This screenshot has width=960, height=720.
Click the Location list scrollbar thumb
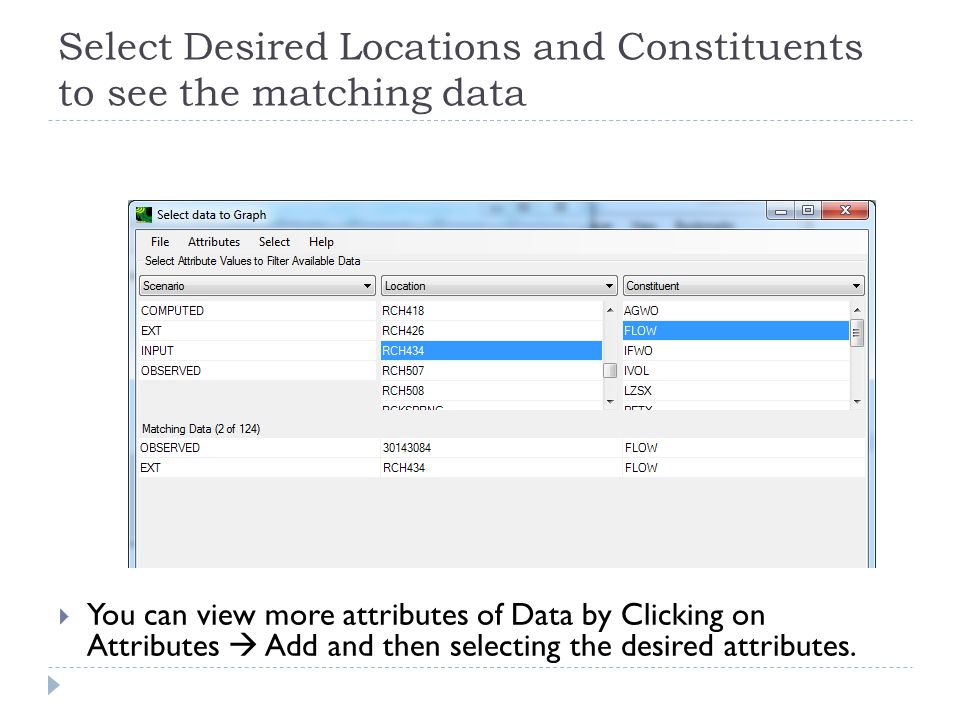tap(610, 371)
